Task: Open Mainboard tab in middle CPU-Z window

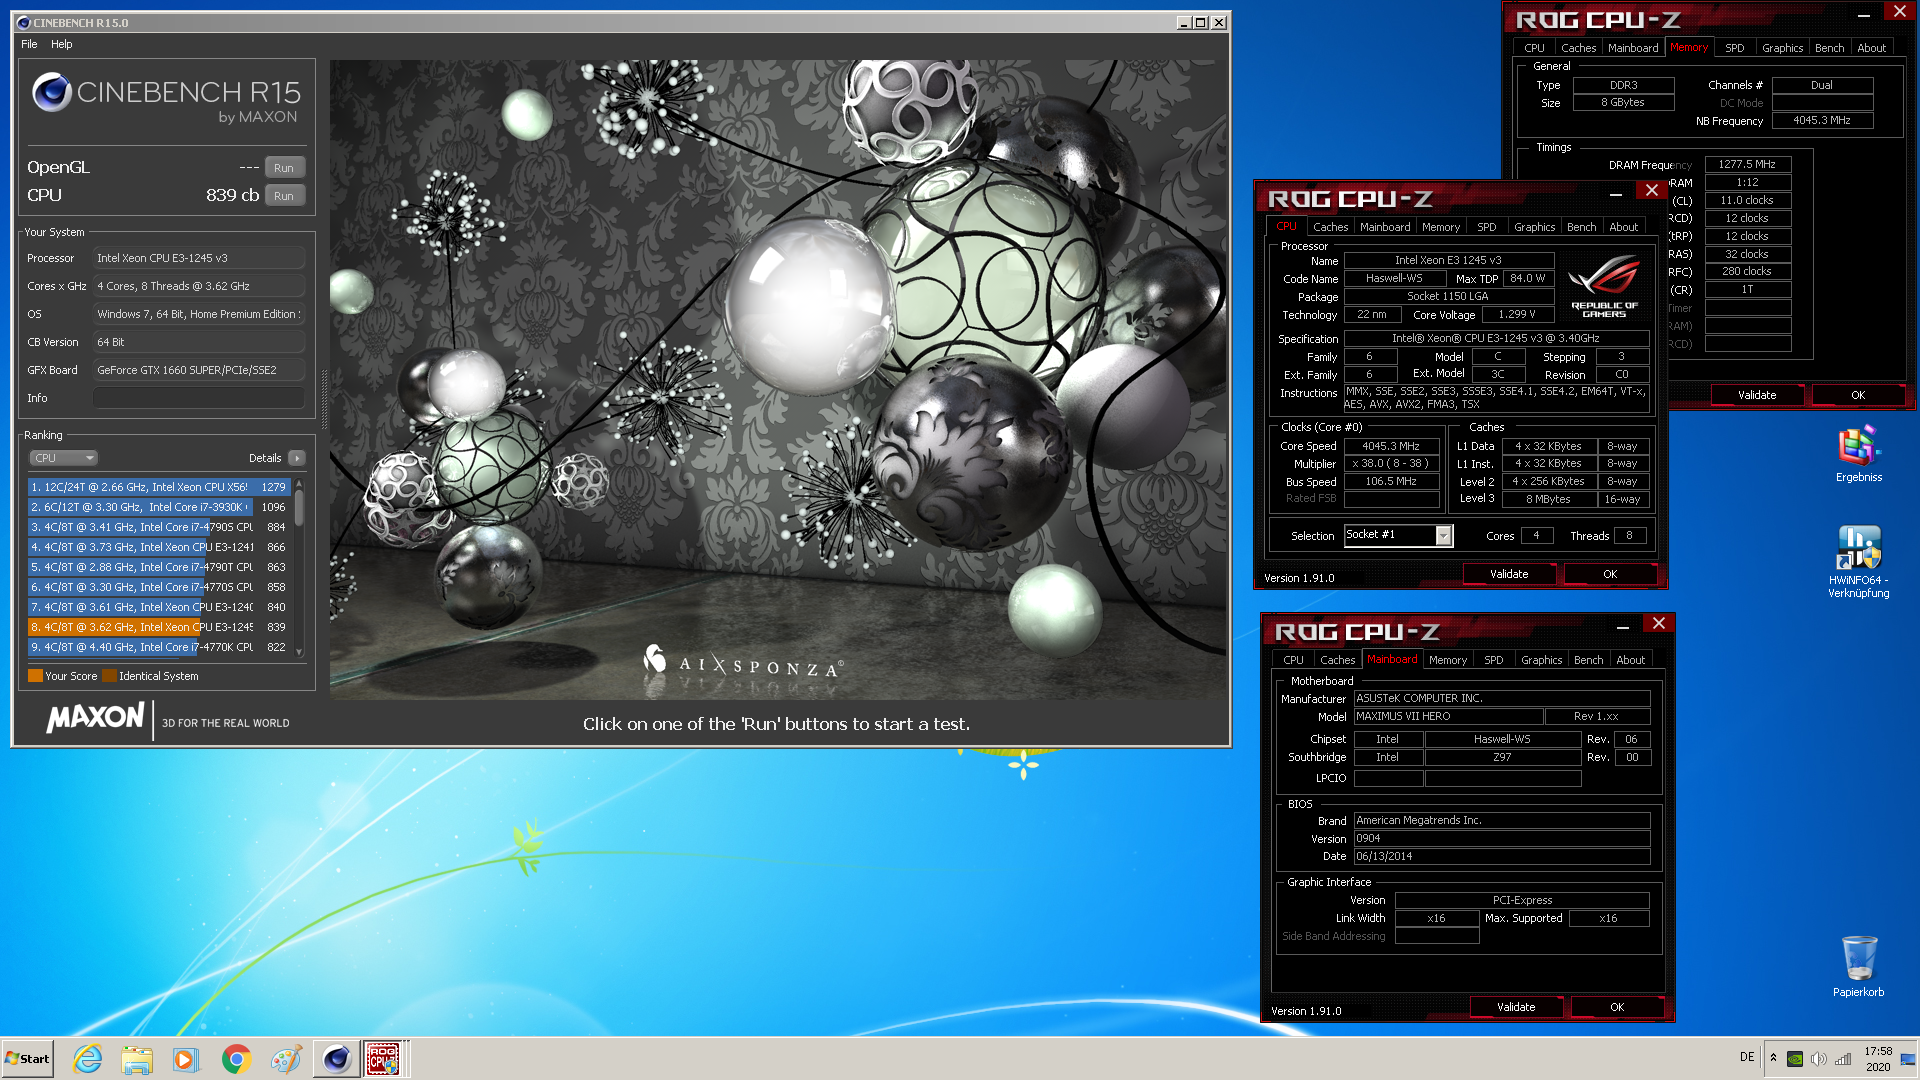Action: coord(1385,227)
